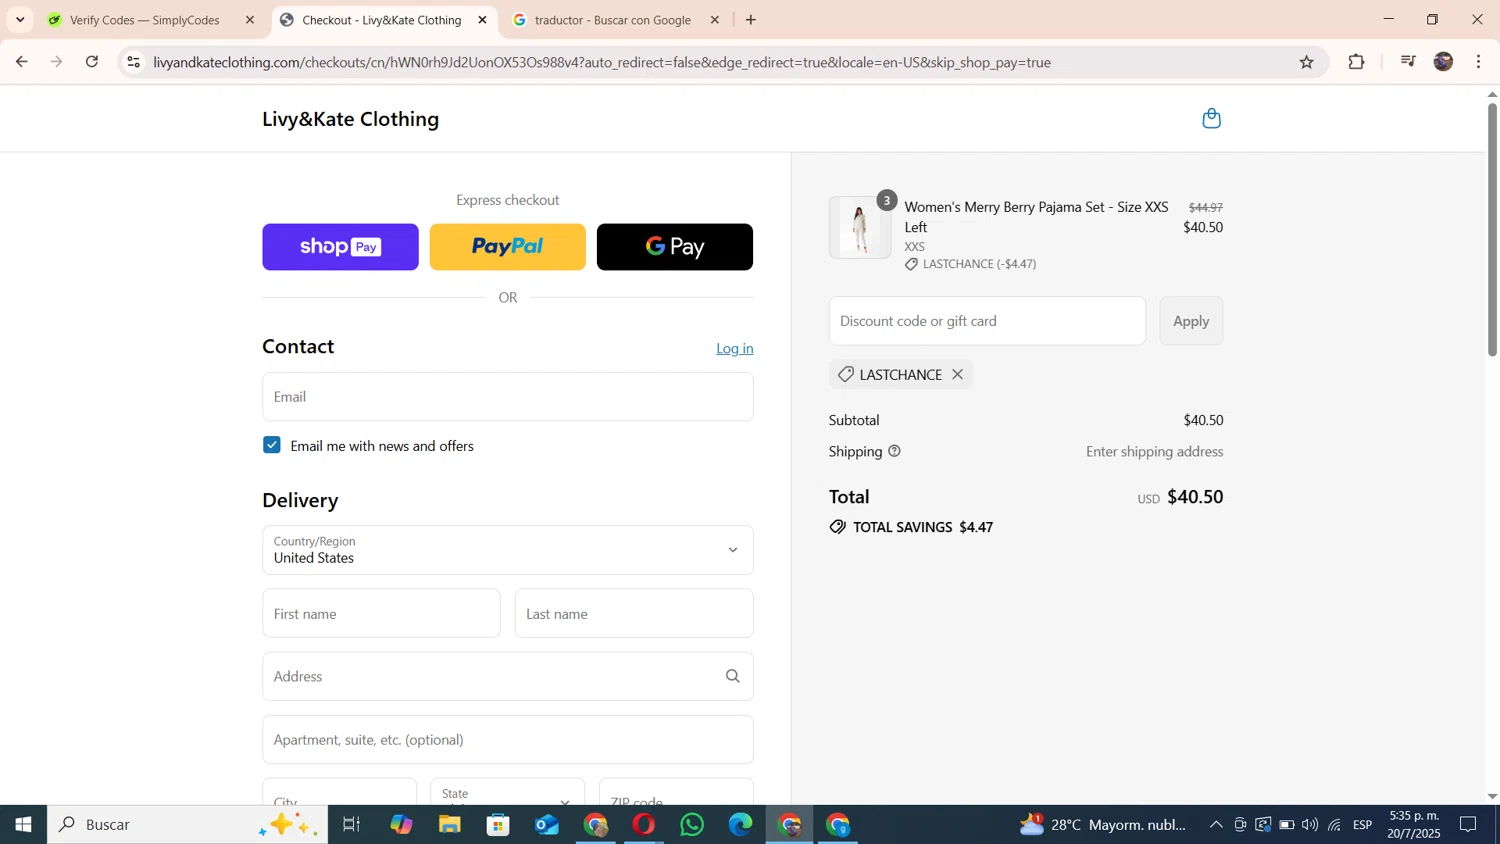Switch to Checkout - Livy&Kate Clothing tab
This screenshot has height=844, width=1500.
point(381,20)
